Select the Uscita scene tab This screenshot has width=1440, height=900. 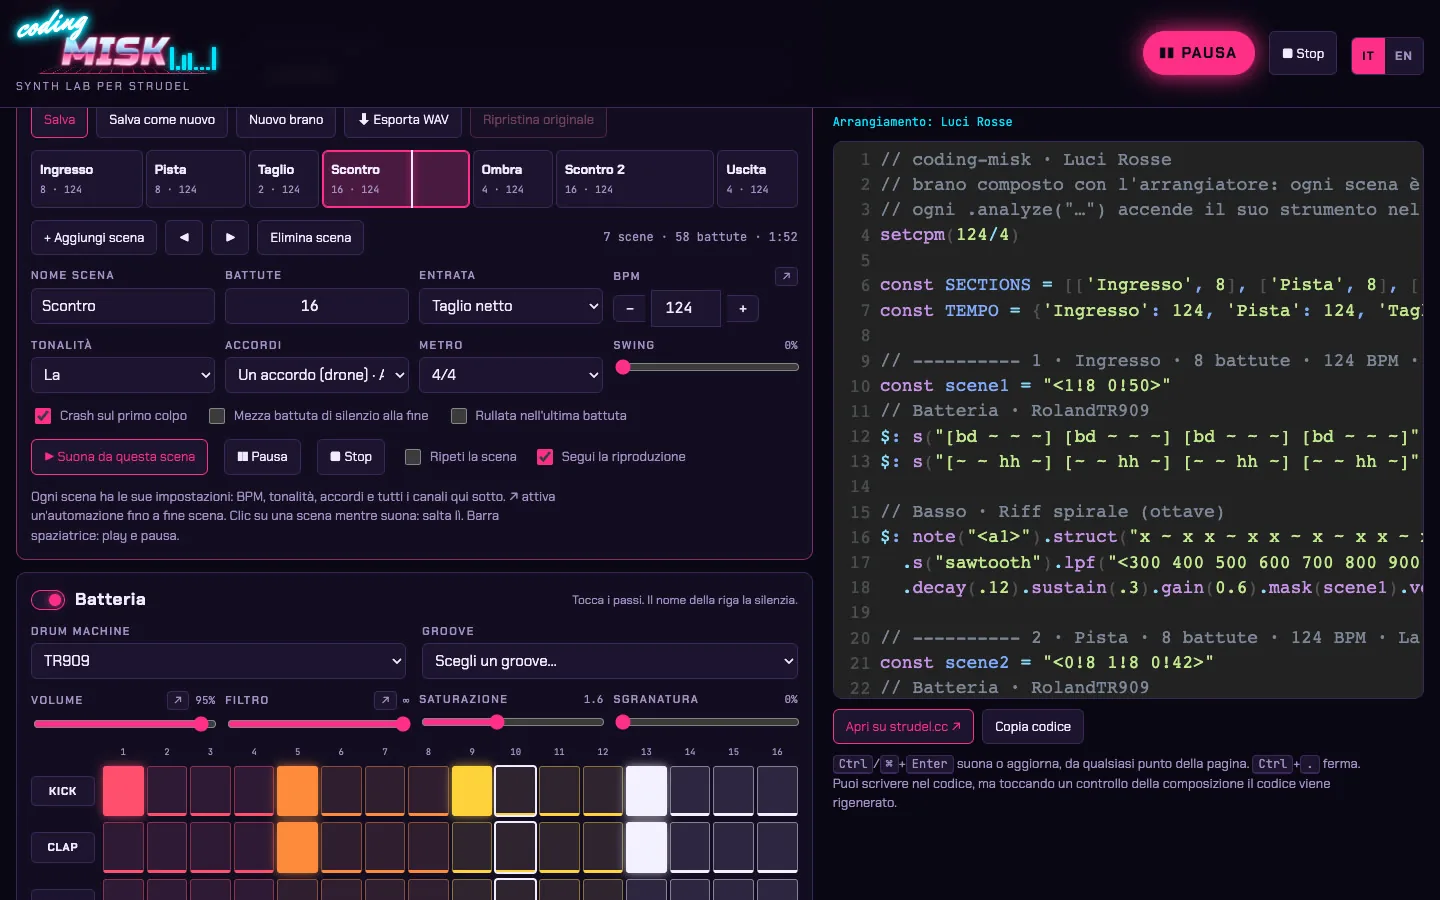pyautogui.click(x=757, y=179)
